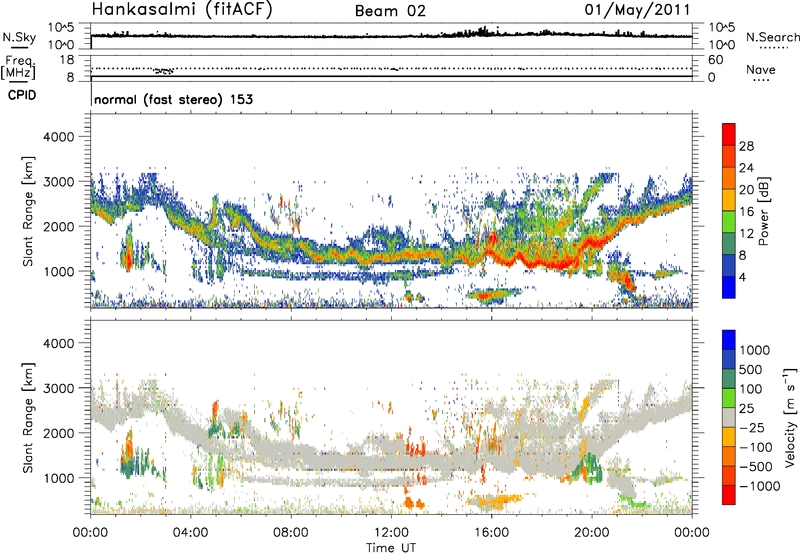The image size is (800, 554).
Task: Click the 'N.Search' legend label
Action: point(772,37)
